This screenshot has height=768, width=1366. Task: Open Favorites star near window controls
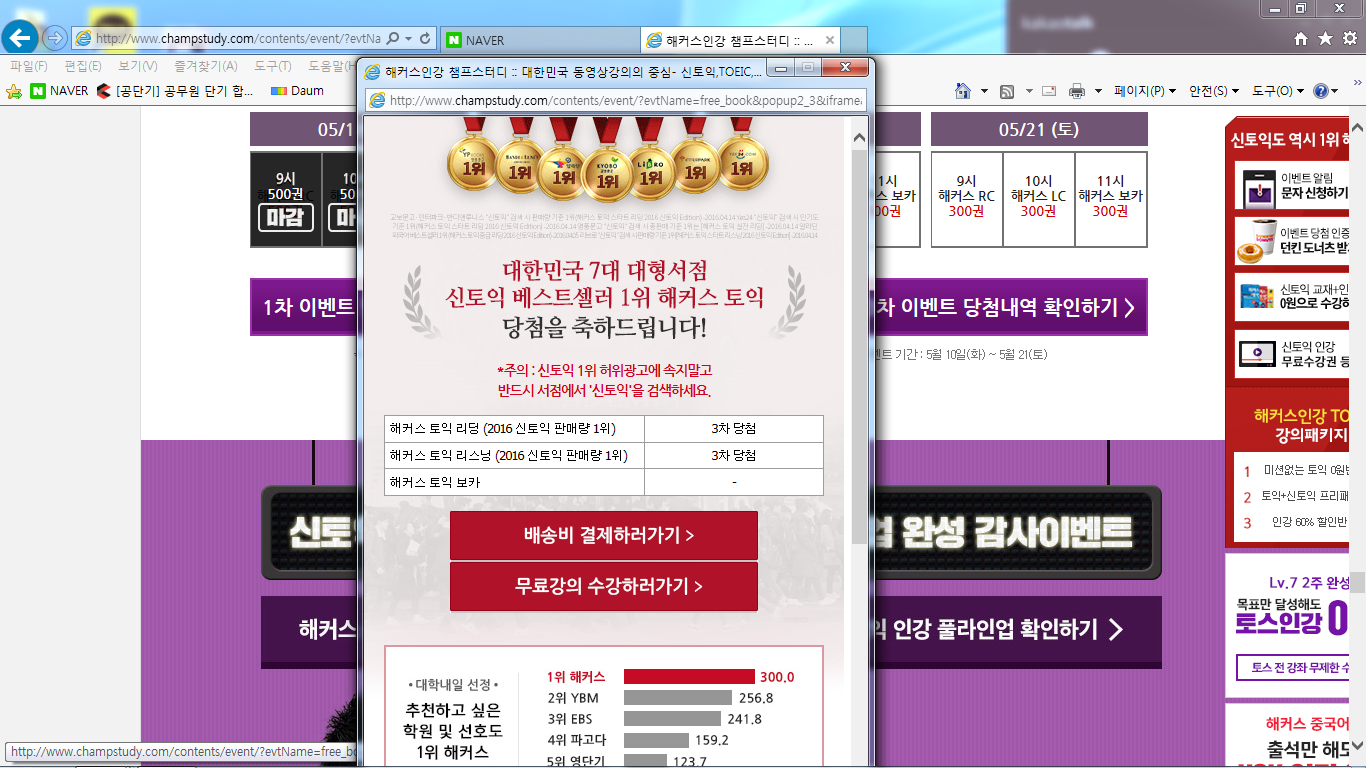point(1325,39)
